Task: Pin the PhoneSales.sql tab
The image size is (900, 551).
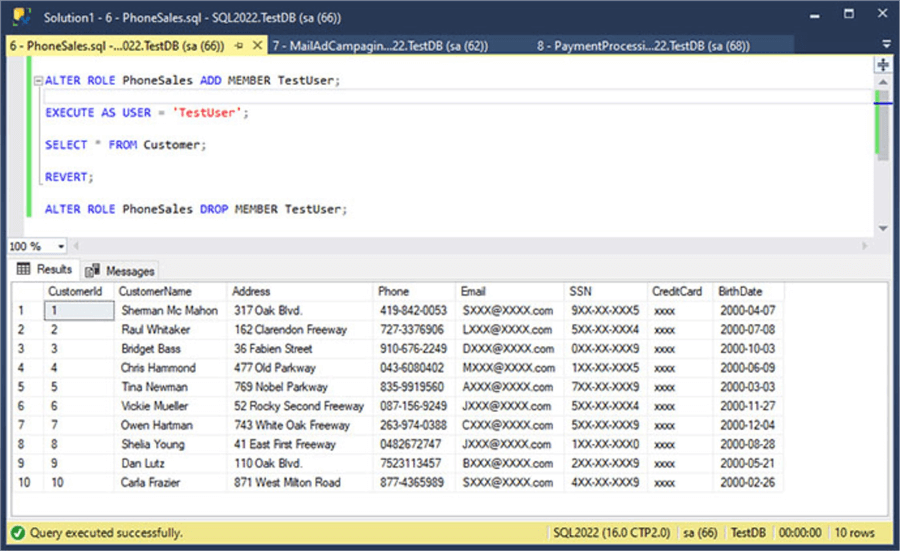Action: 240,46
